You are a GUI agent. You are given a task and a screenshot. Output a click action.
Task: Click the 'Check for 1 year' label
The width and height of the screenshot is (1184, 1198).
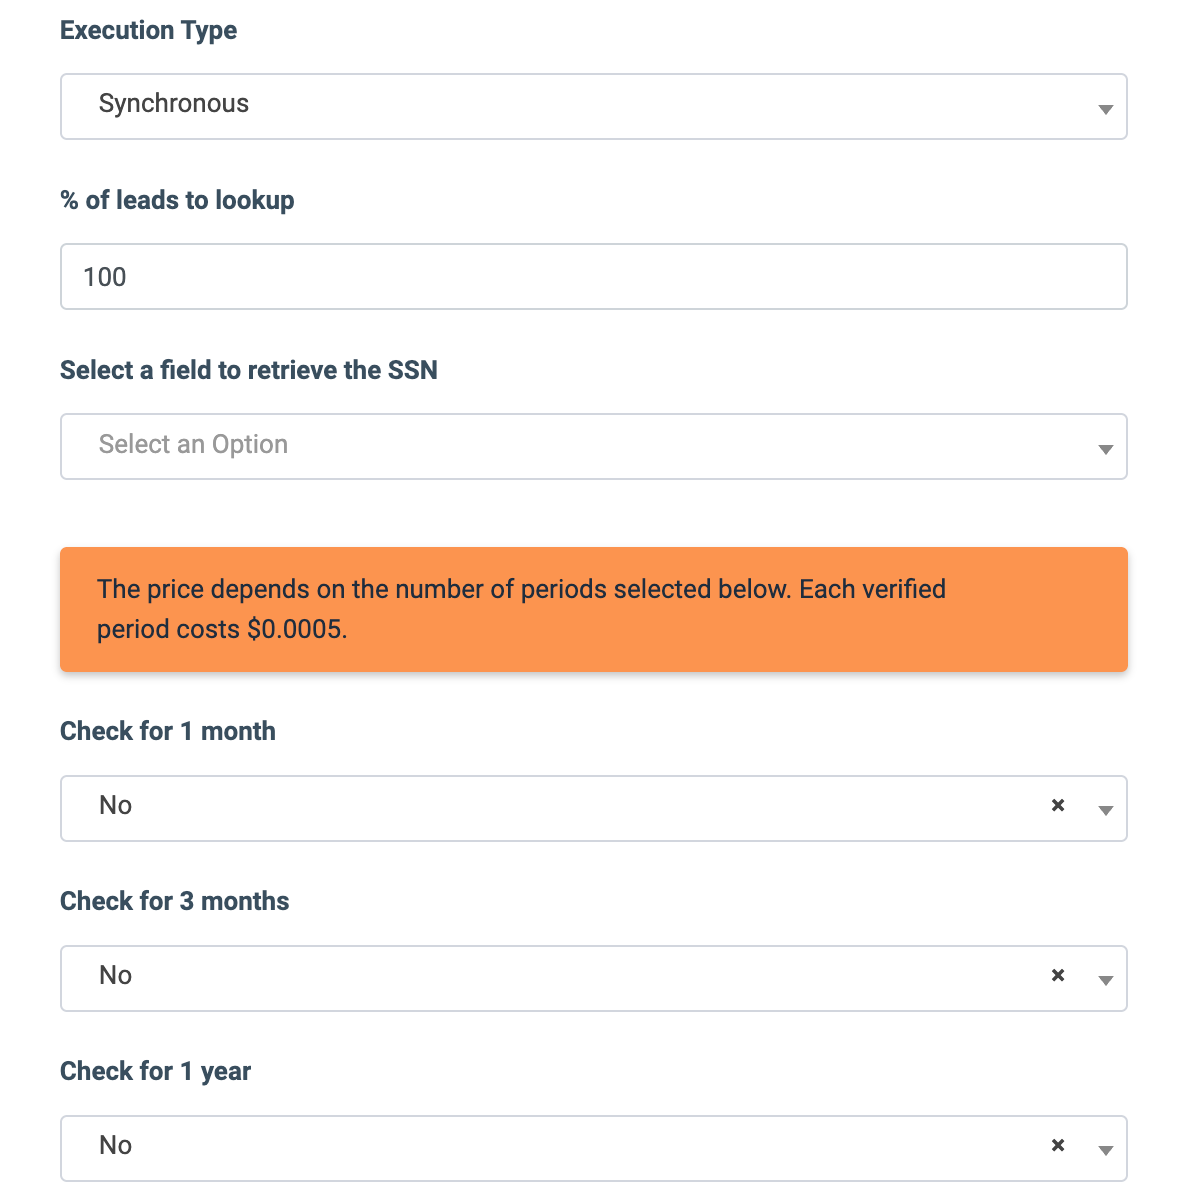[x=155, y=1071]
